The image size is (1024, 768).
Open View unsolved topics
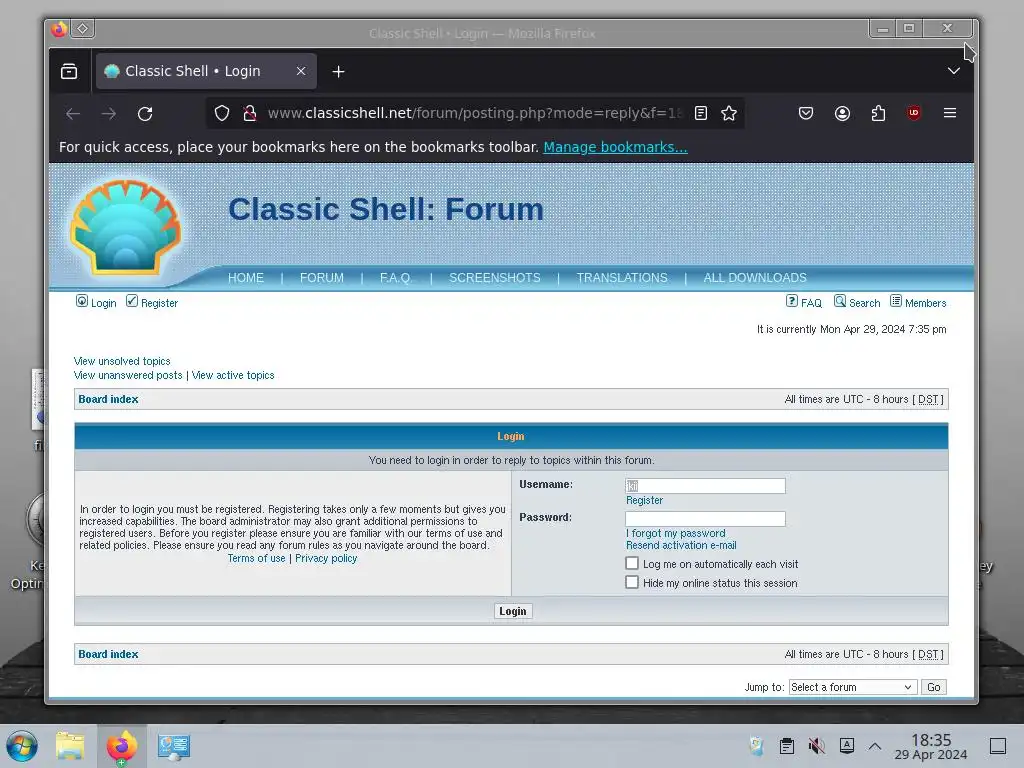(x=122, y=361)
